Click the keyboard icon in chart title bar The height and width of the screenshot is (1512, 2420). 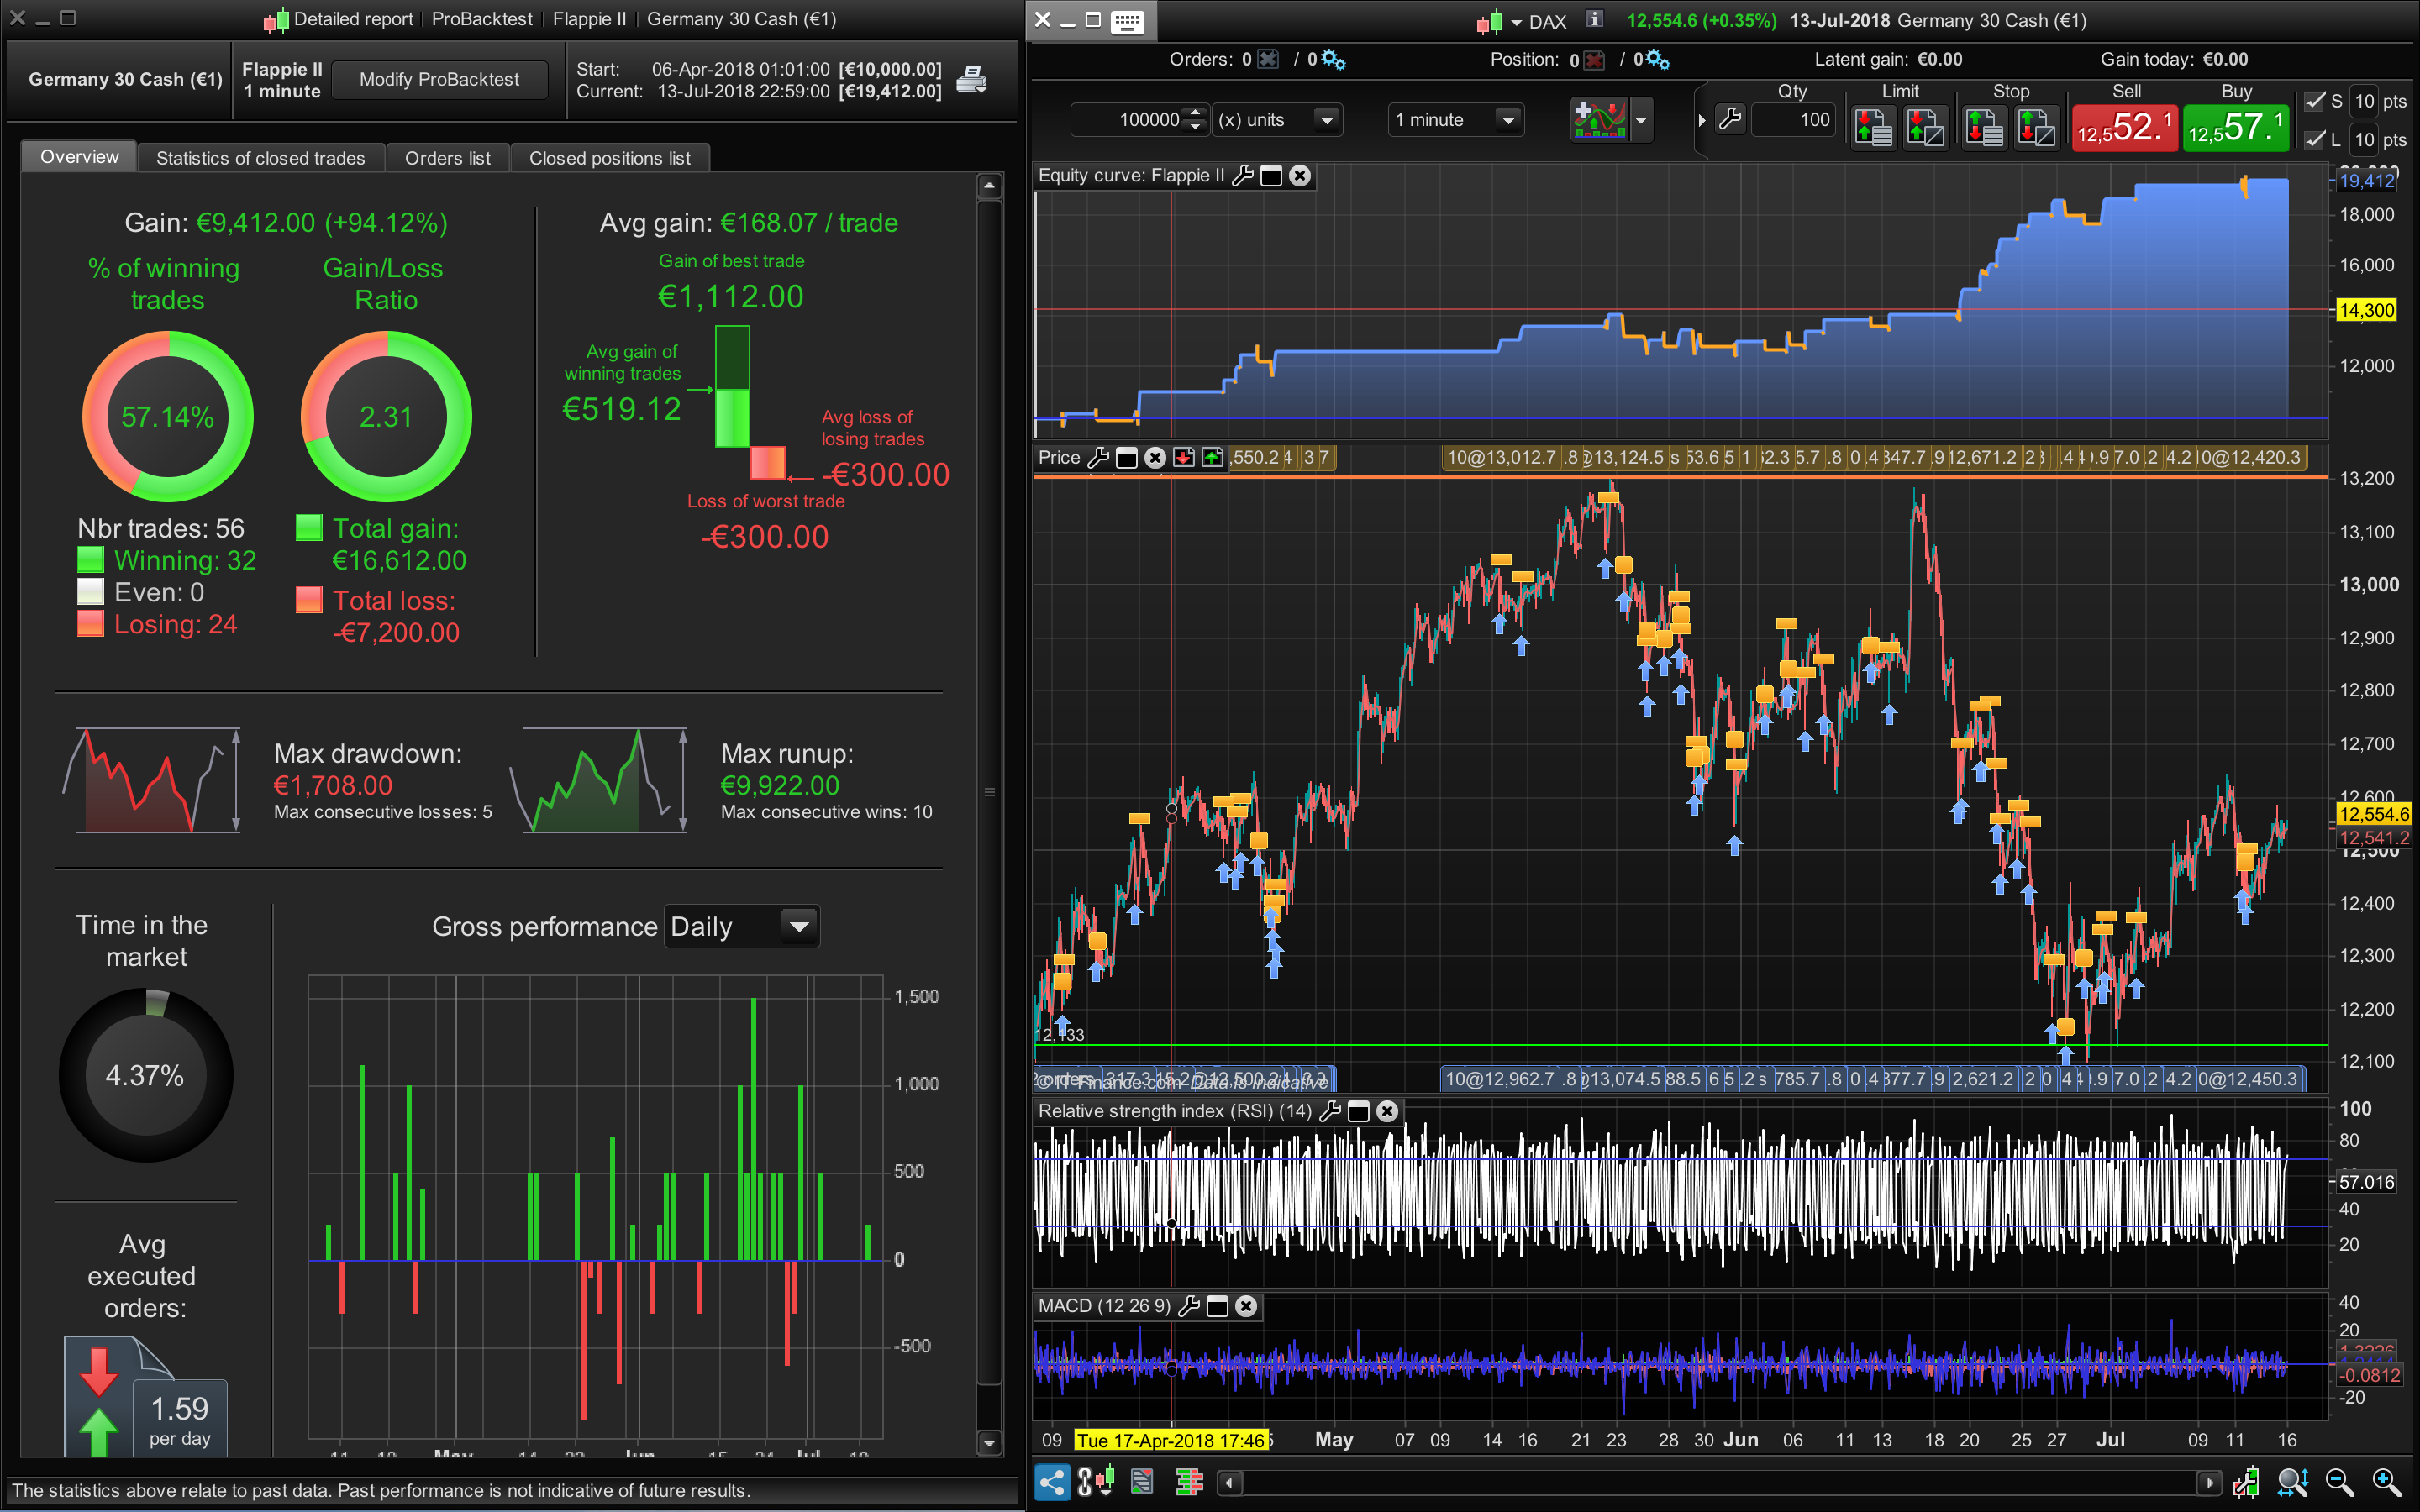[x=1127, y=21]
